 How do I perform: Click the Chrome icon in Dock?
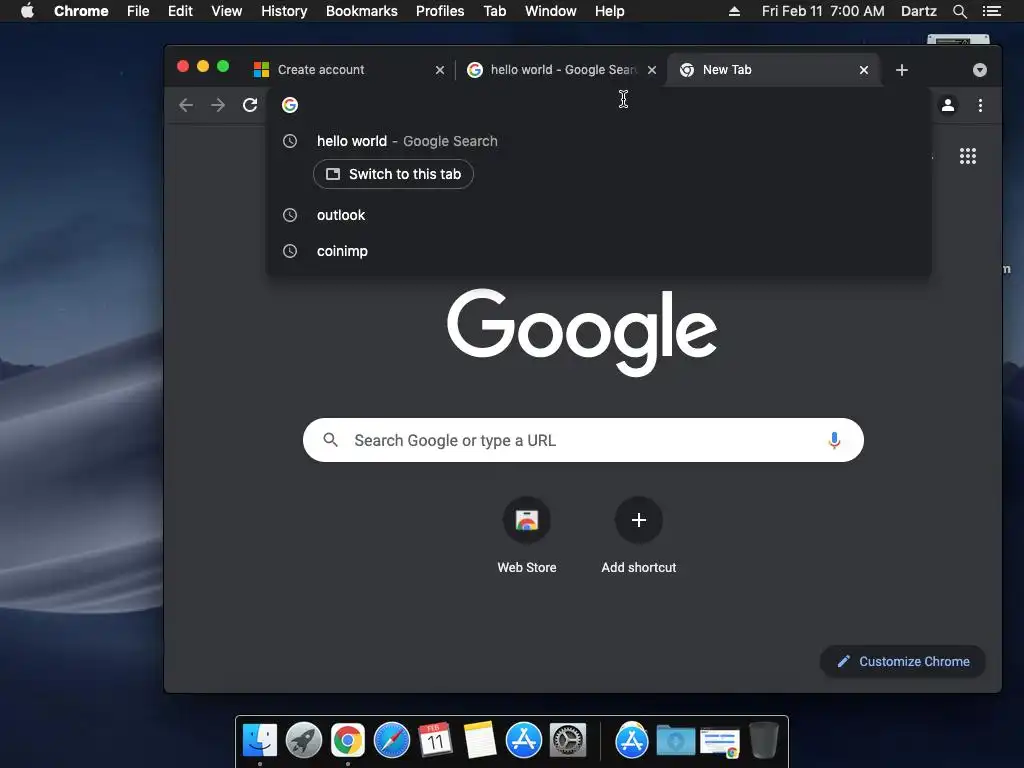347,741
